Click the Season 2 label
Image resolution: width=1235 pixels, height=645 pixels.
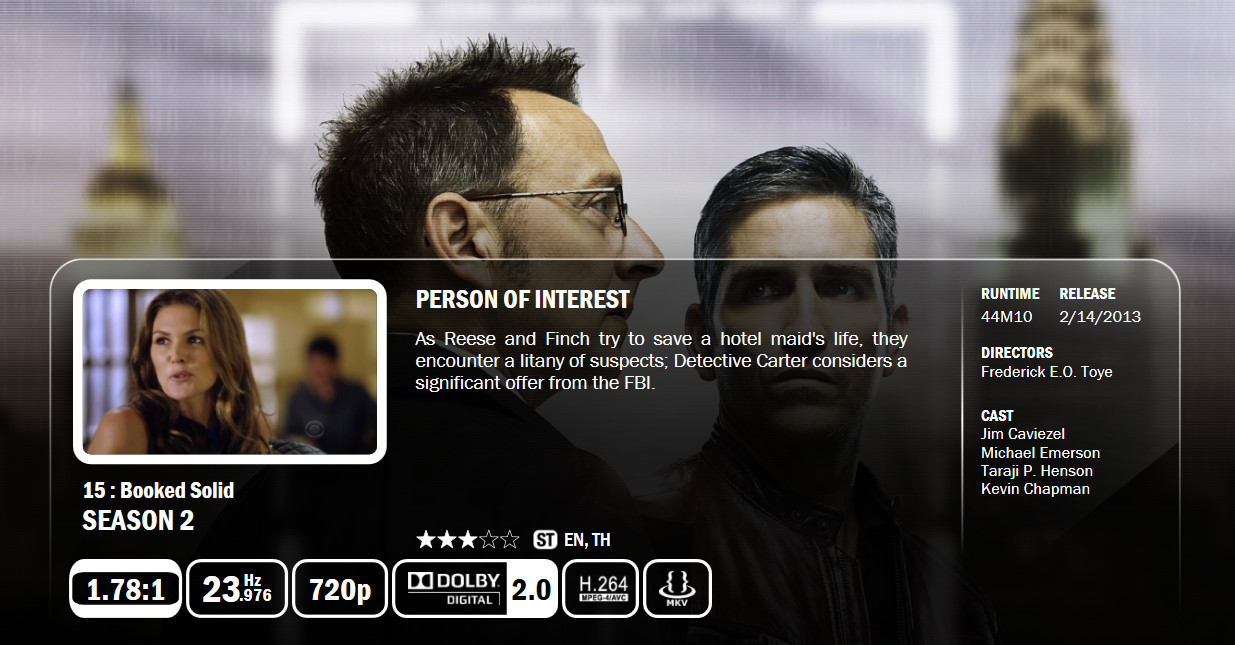tap(138, 520)
